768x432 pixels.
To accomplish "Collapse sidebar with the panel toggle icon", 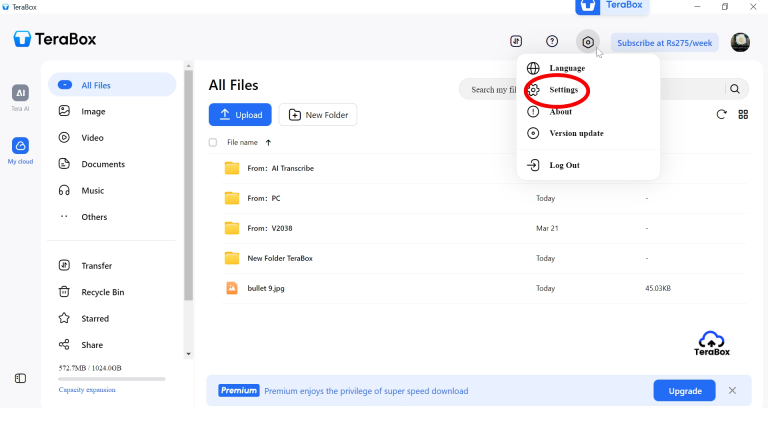I will pos(20,378).
